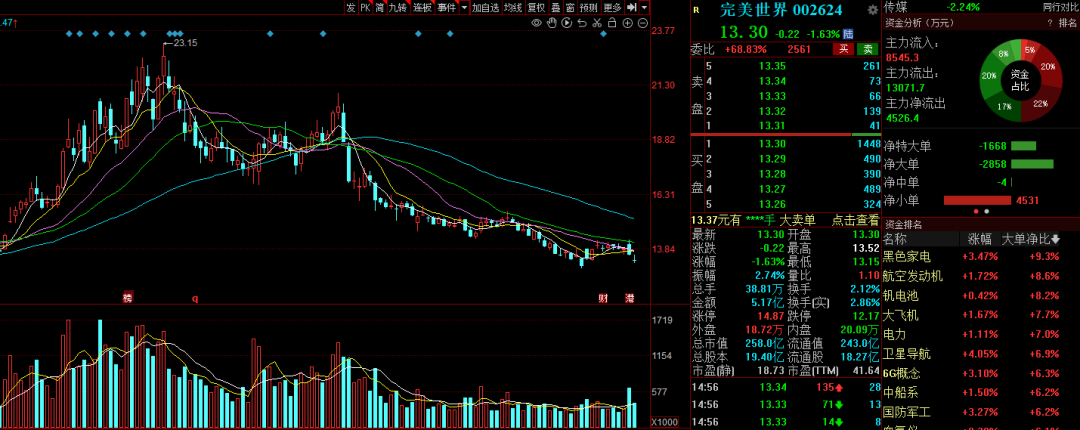
Task: Open the 黑色家电 sector row
Action: (x=981, y=257)
